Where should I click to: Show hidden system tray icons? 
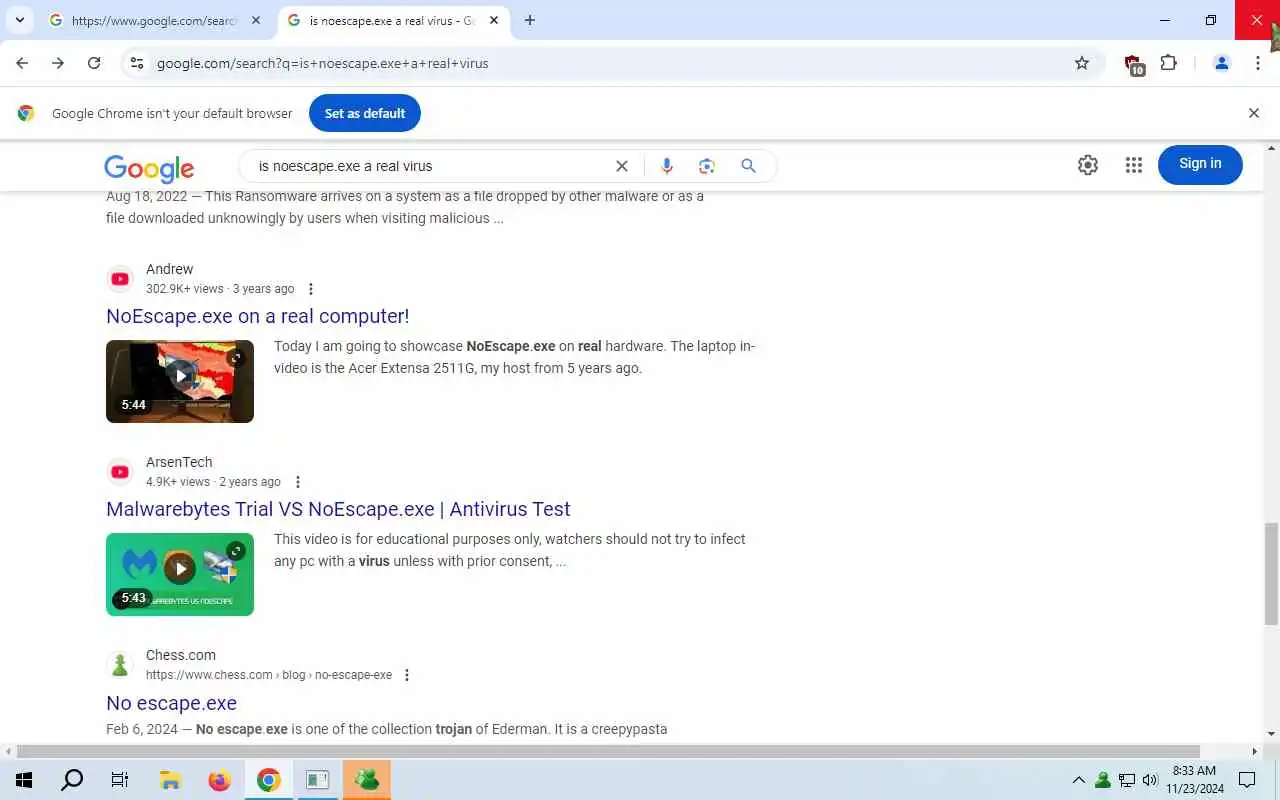click(1078, 780)
